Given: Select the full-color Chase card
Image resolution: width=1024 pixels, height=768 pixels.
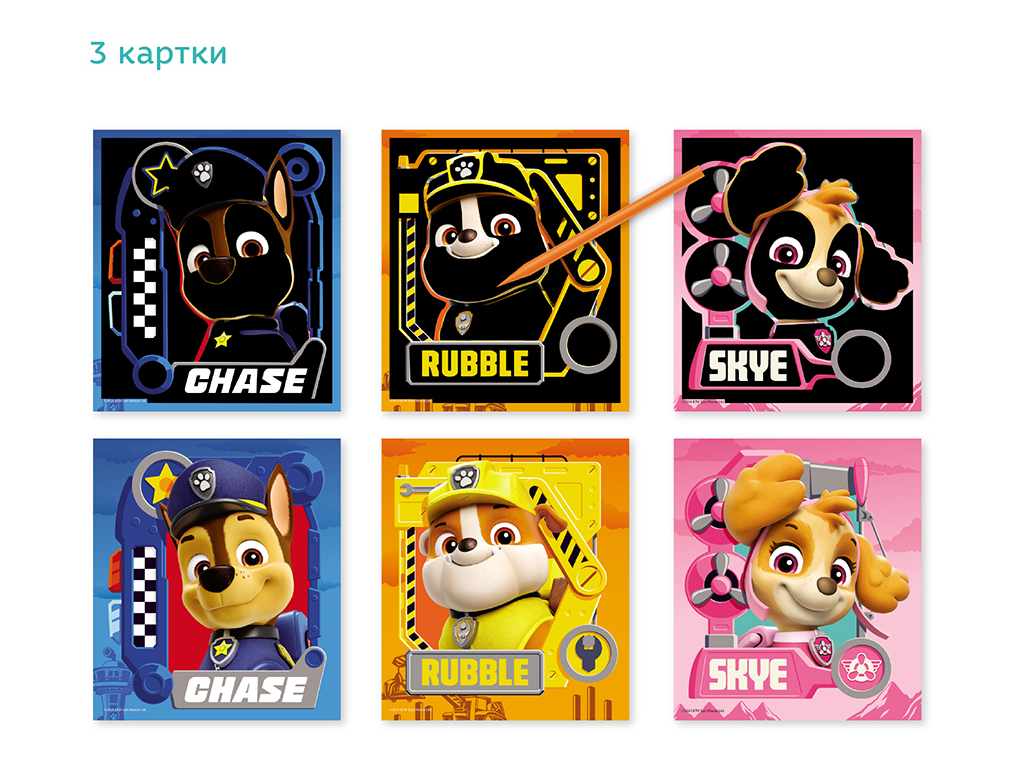Looking at the screenshot, I should [x=217, y=579].
